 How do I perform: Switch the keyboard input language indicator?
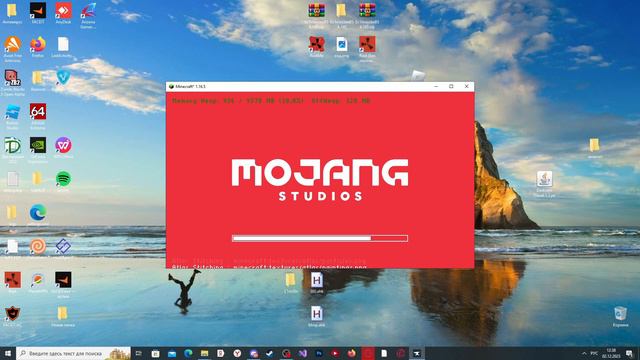594,353
